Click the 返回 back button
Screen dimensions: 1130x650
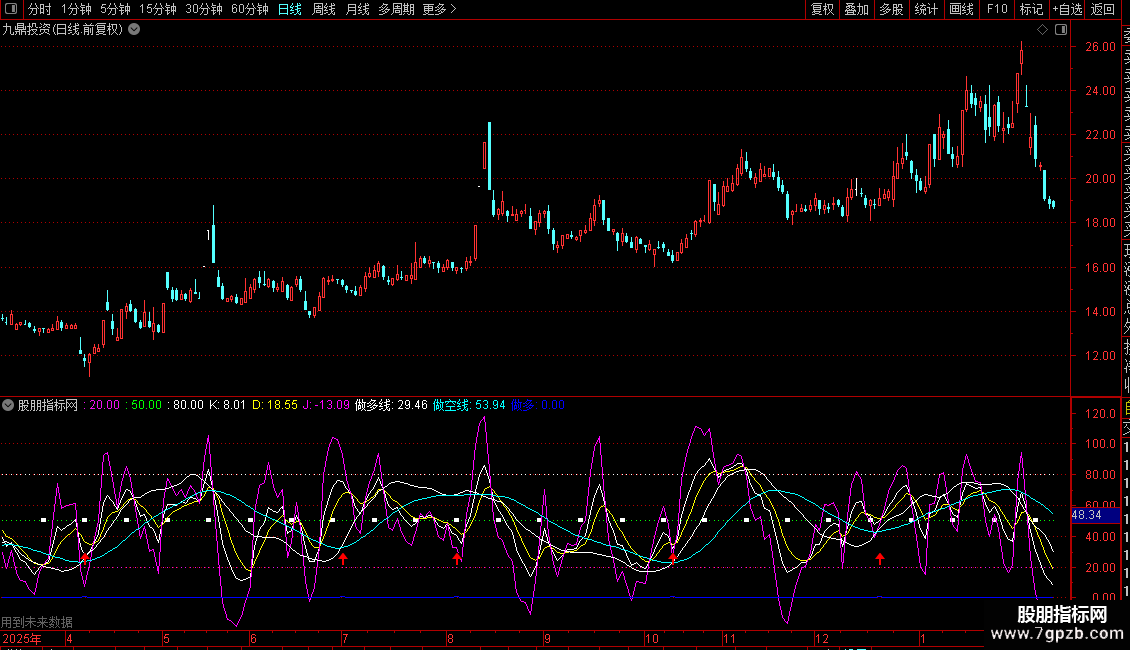[x=1103, y=9]
